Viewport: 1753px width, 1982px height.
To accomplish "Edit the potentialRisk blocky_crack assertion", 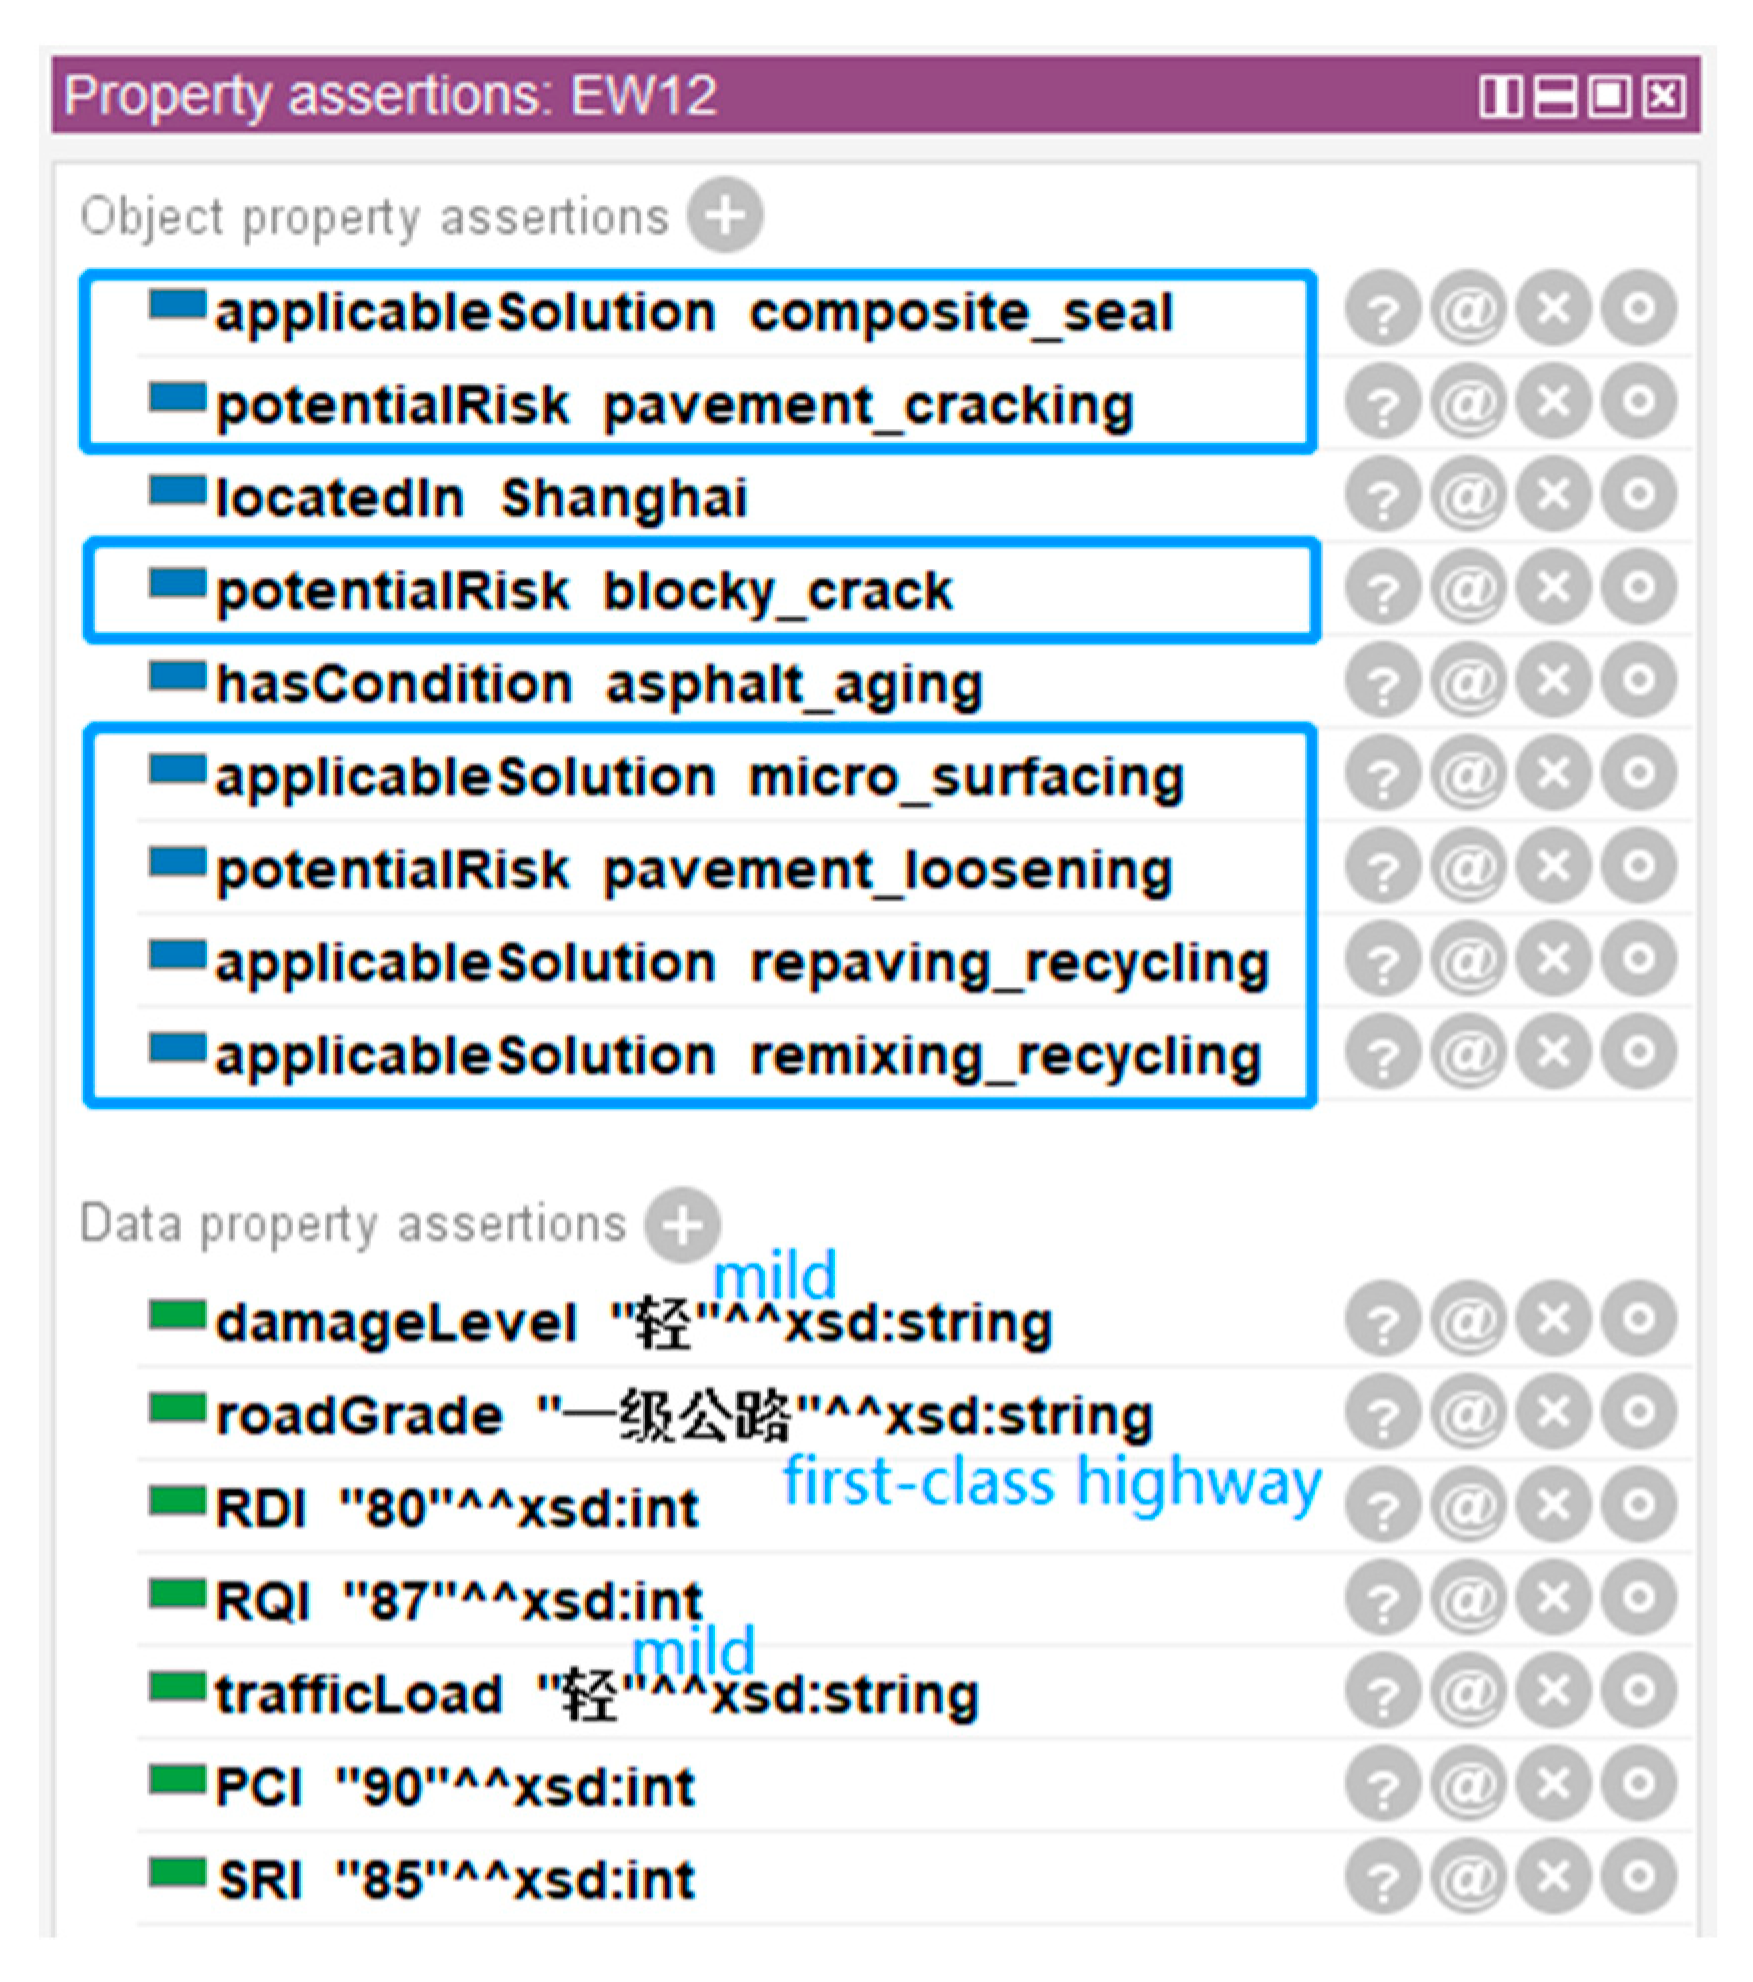I will [x=1638, y=588].
